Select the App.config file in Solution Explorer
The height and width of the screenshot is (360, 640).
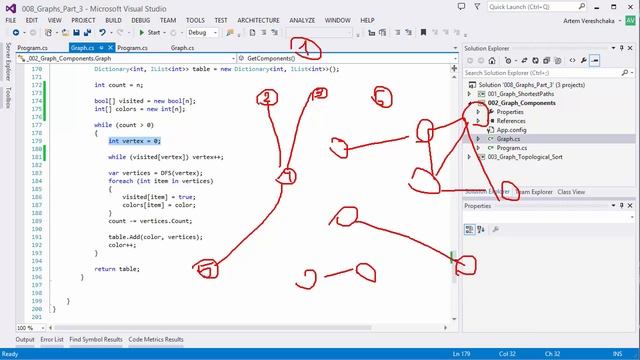(511, 130)
